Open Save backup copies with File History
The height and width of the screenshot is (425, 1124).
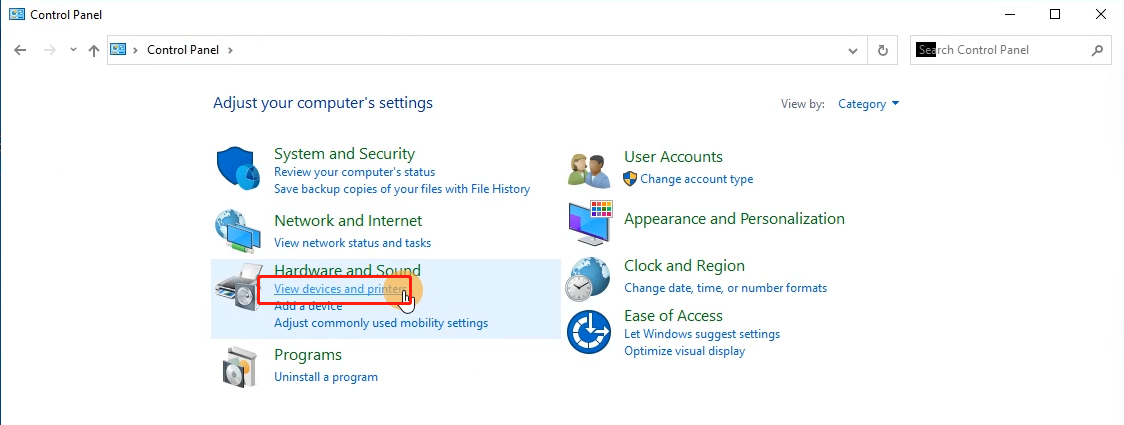(x=402, y=189)
